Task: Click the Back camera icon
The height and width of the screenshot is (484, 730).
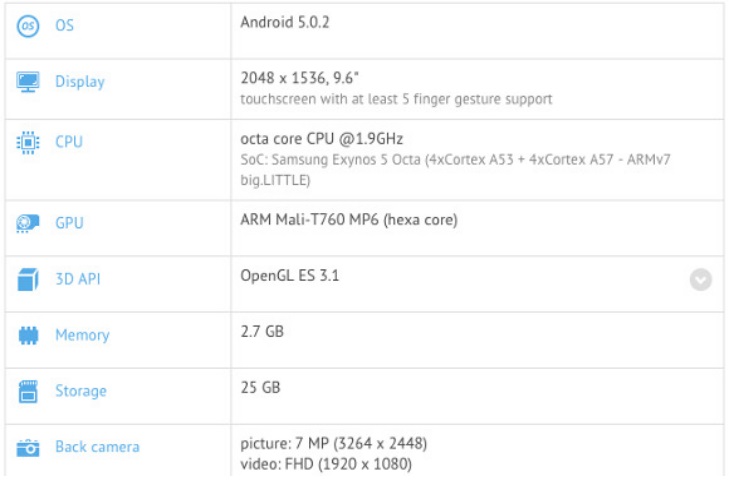Action: pos(29,447)
